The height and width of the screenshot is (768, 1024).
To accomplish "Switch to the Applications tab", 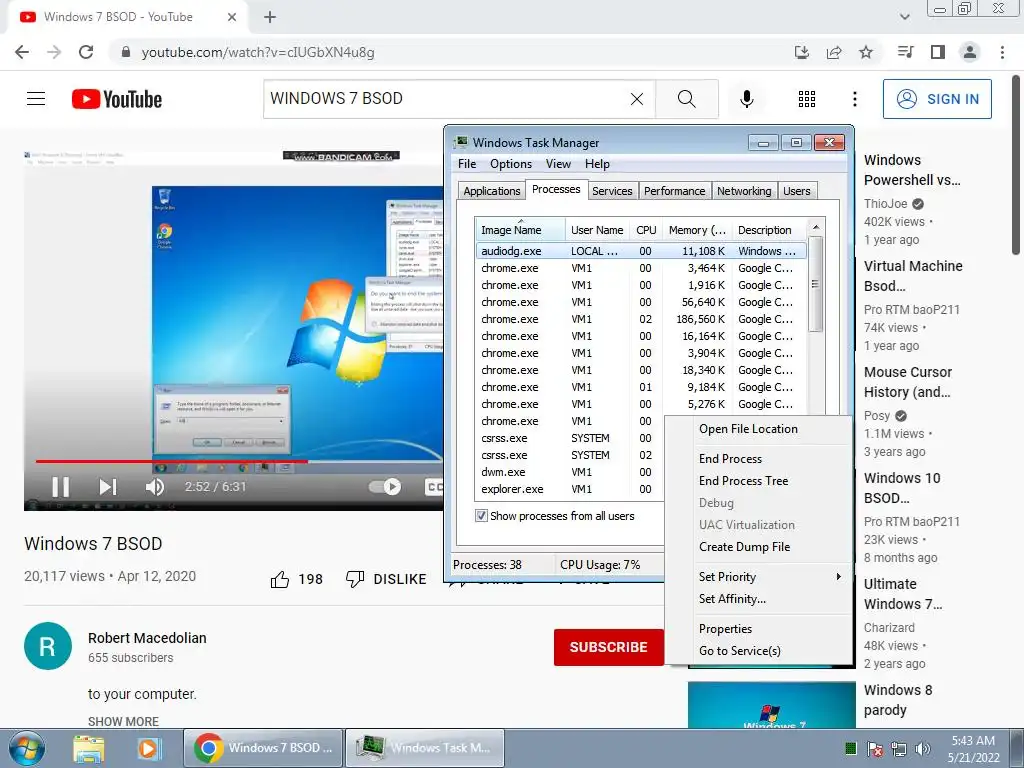I will tap(492, 191).
